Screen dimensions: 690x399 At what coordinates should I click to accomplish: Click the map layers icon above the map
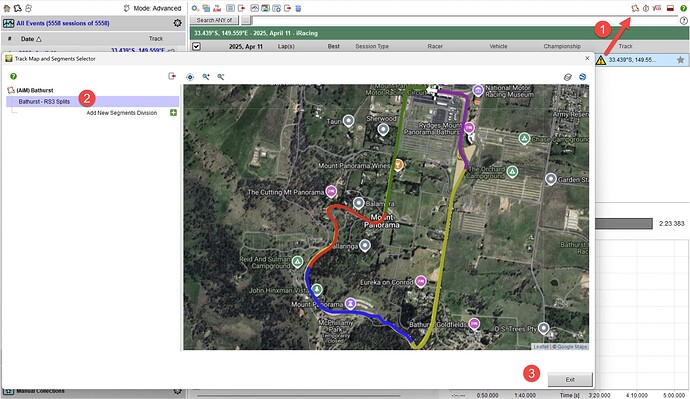click(x=568, y=77)
